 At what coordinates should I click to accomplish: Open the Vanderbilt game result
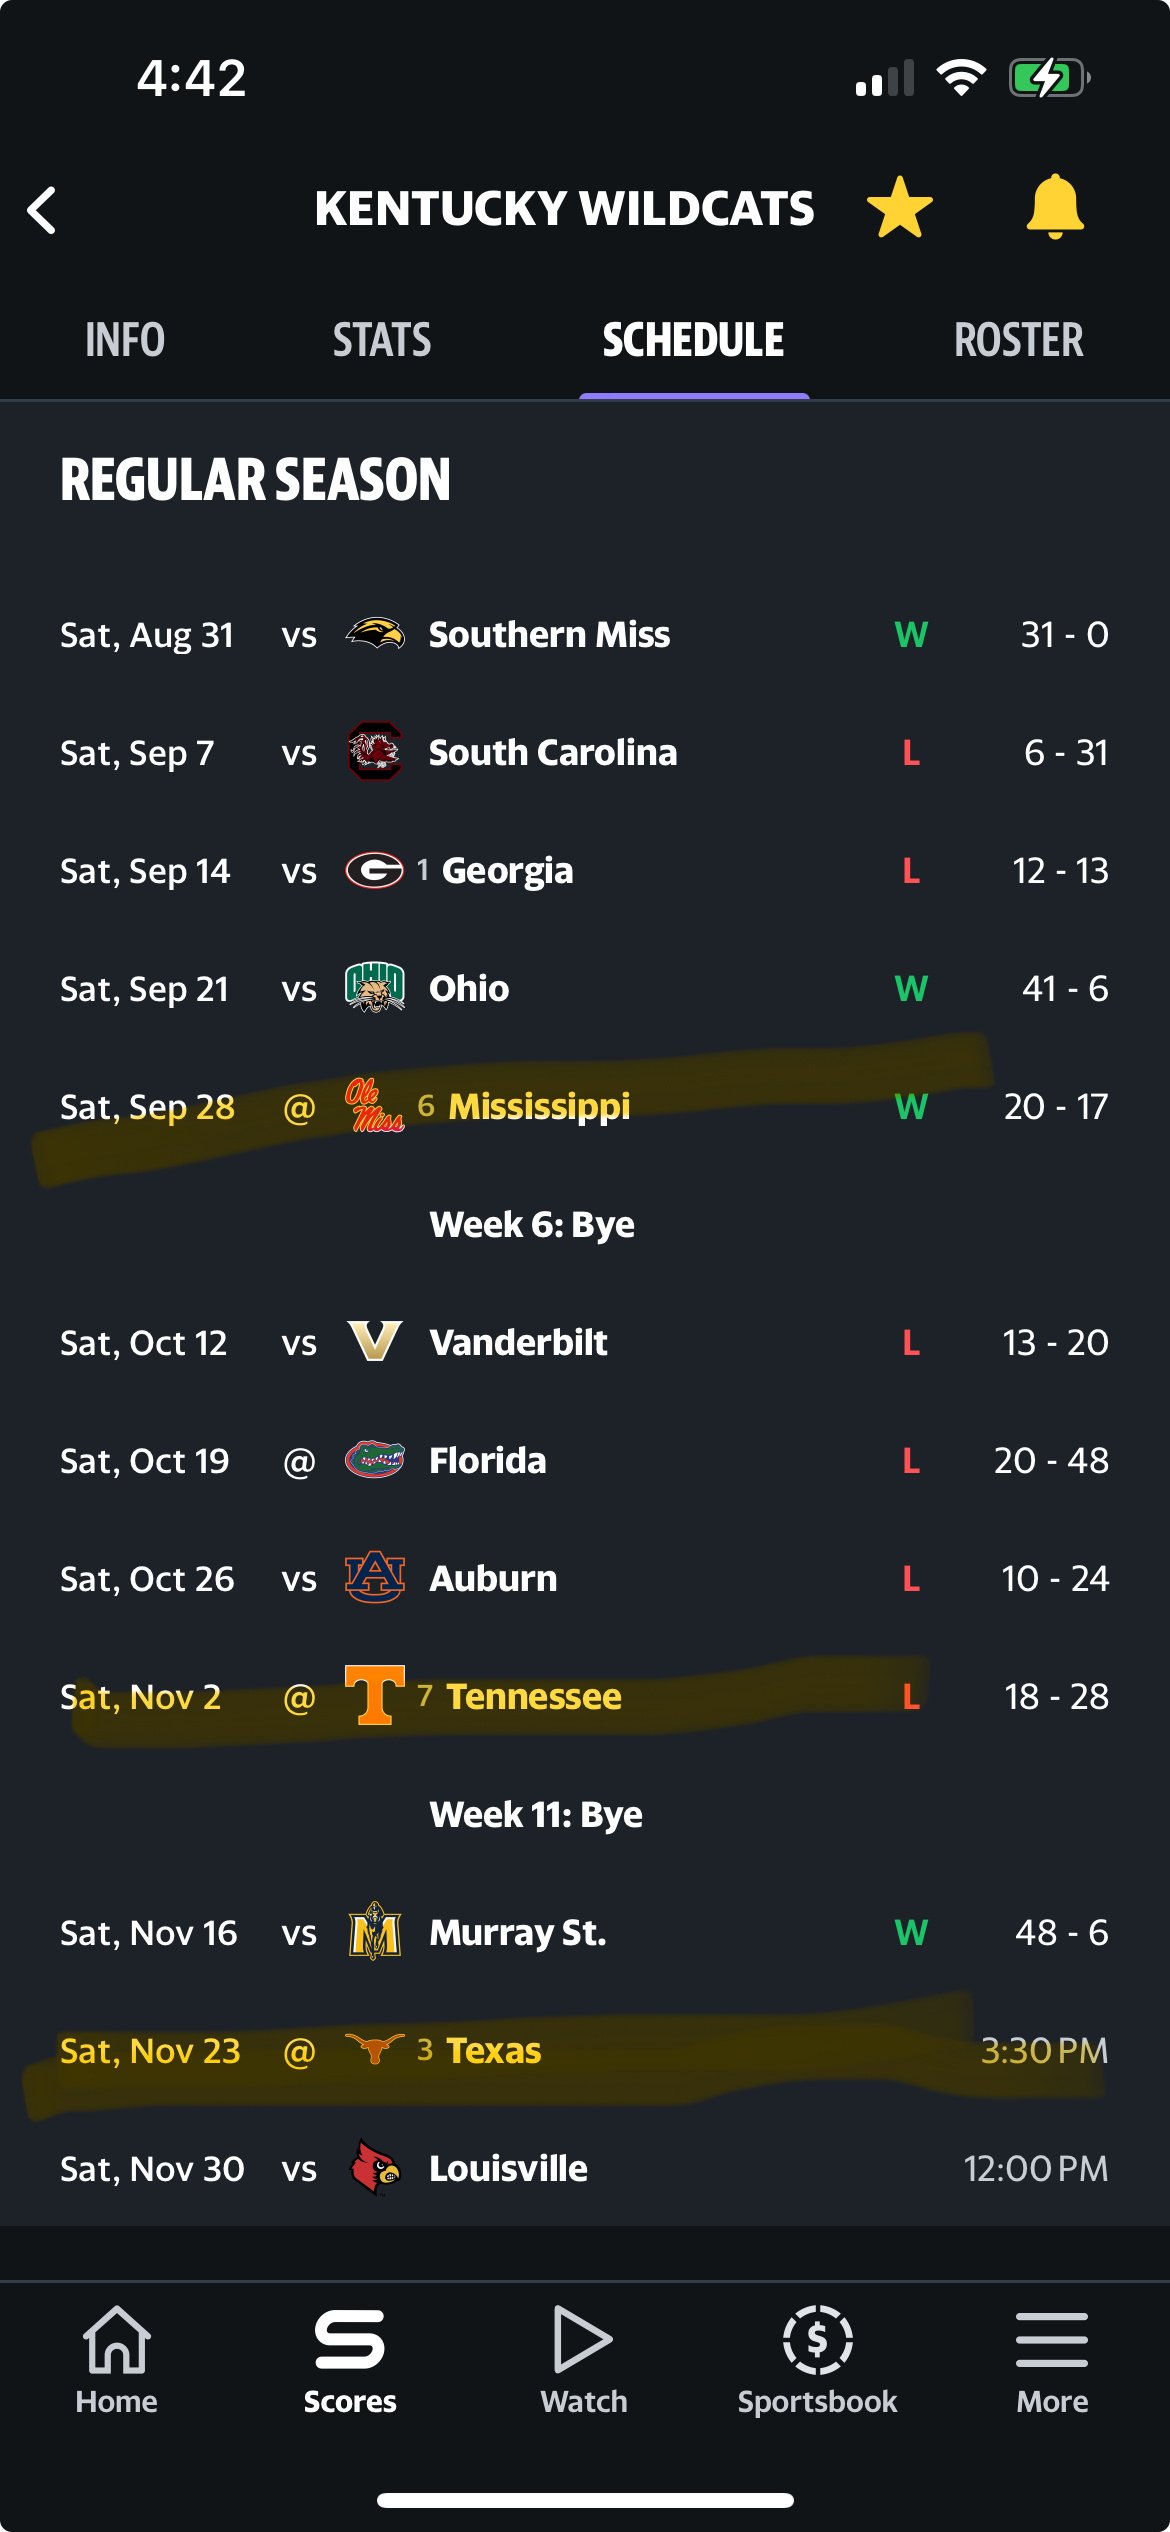(x=1055, y=1342)
